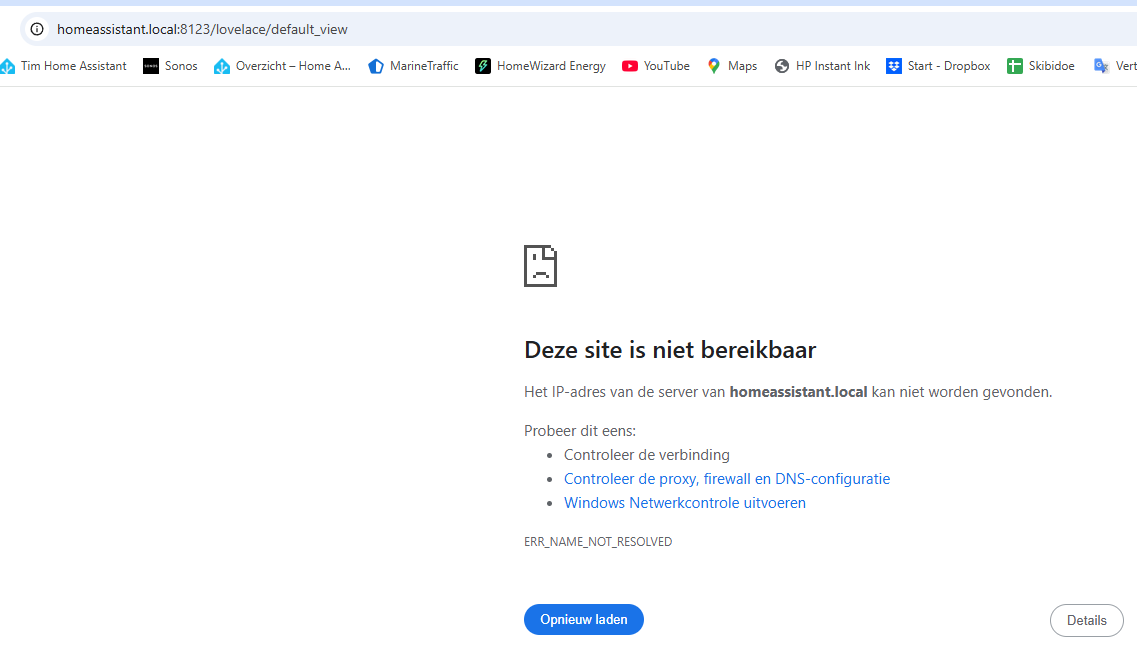Open the Overzicht – Home A... bookmark label
Screen dimensions: 1137x661
coord(293,66)
